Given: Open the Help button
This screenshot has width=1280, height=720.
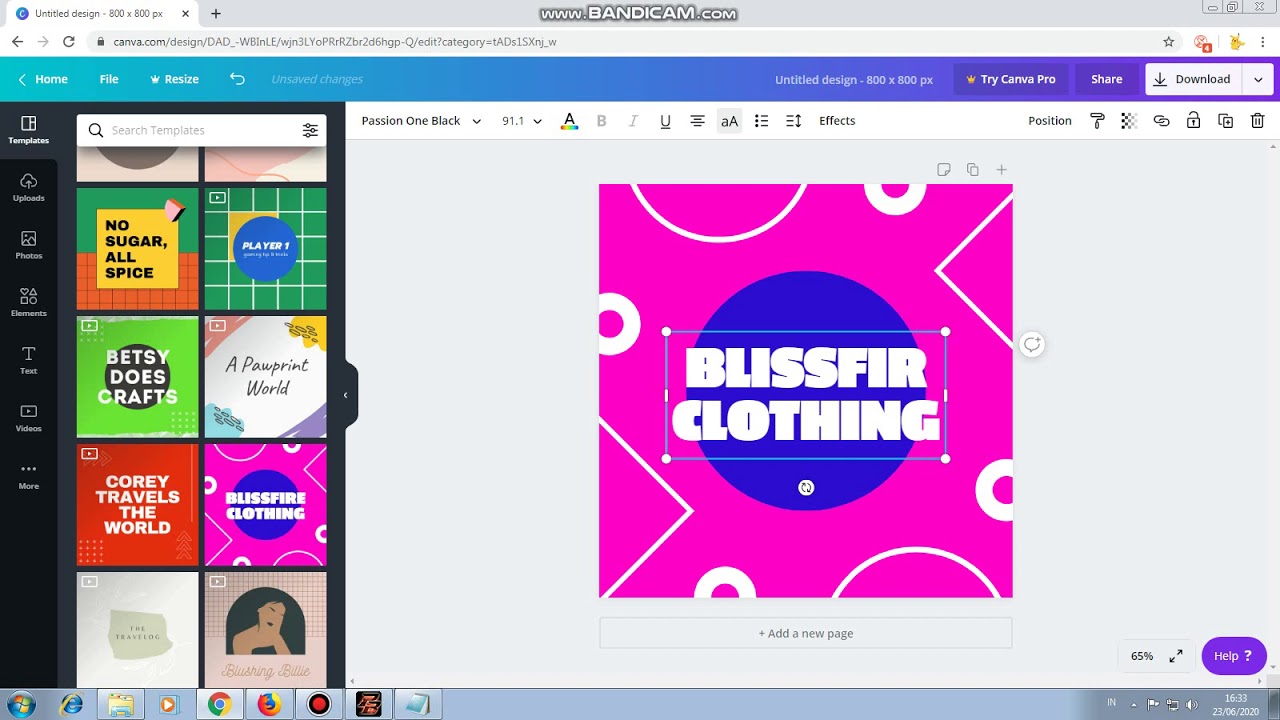Looking at the screenshot, I should point(1233,656).
